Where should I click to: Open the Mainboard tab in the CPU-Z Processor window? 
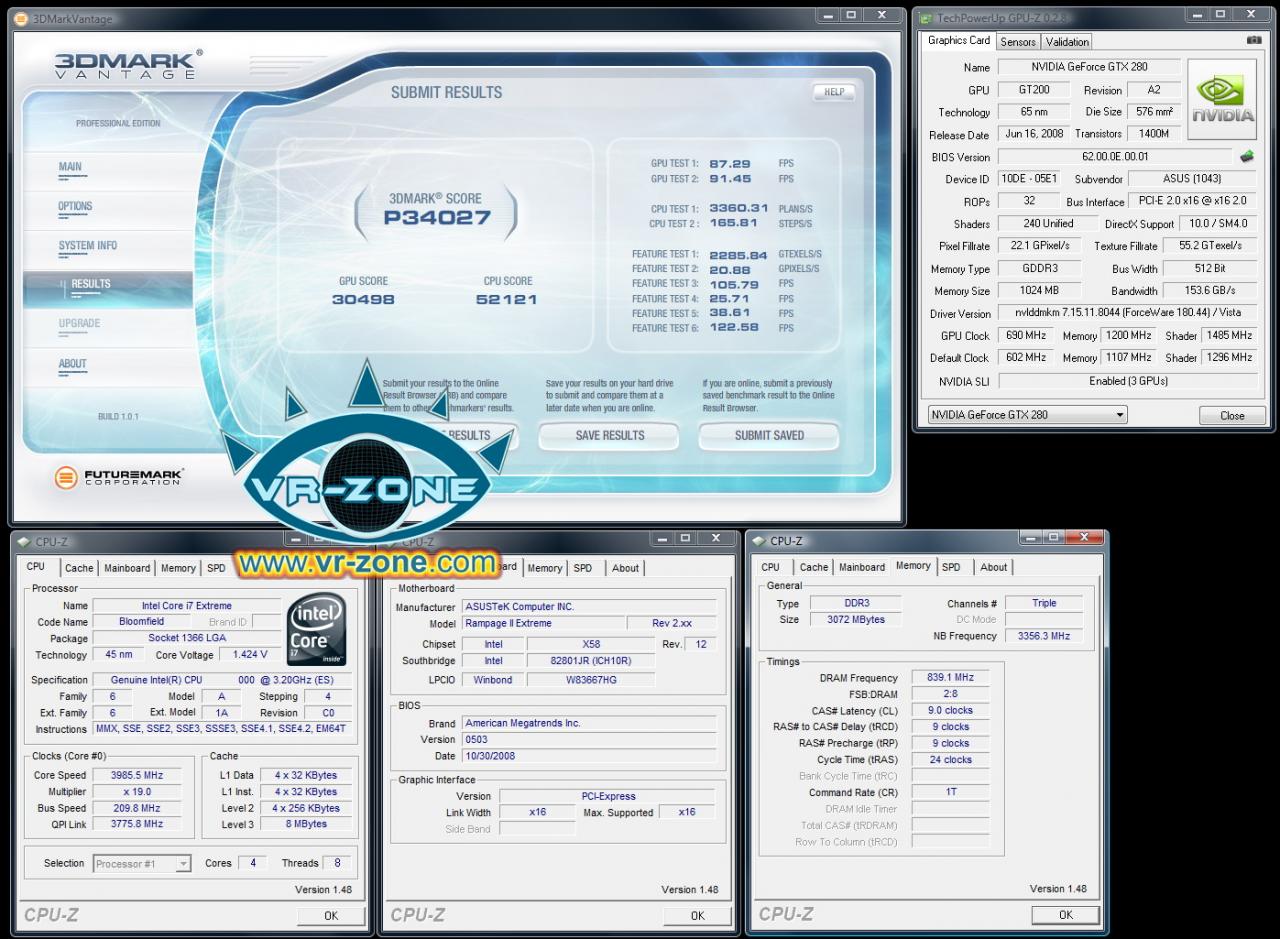coord(127,568)
